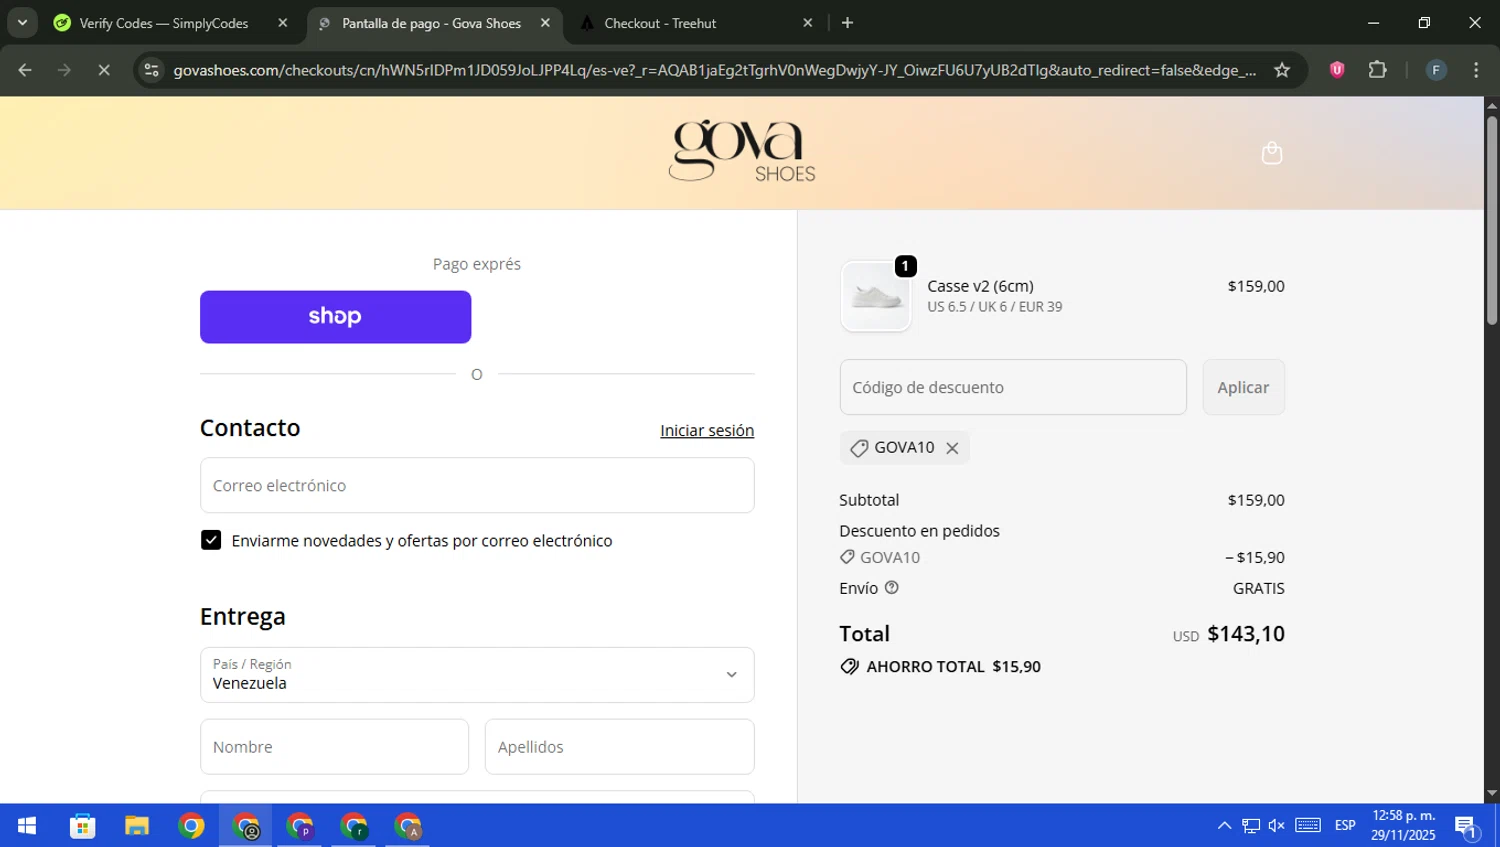The width and height of the screenshot is (1500, 847).
Task: Open the tab search dropdown arrow
Action: 22,23
